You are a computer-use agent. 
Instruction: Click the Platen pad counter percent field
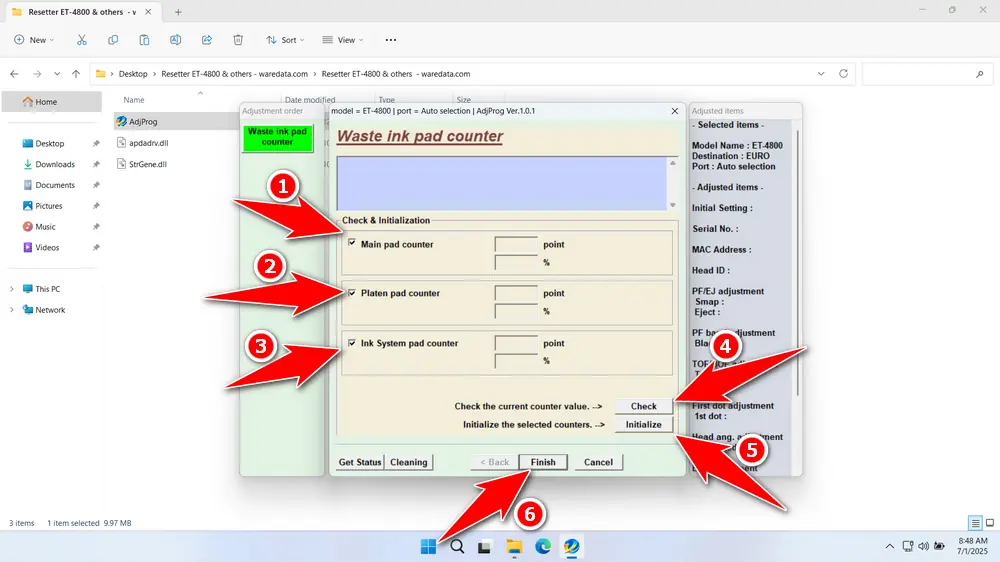coord(516,311)
